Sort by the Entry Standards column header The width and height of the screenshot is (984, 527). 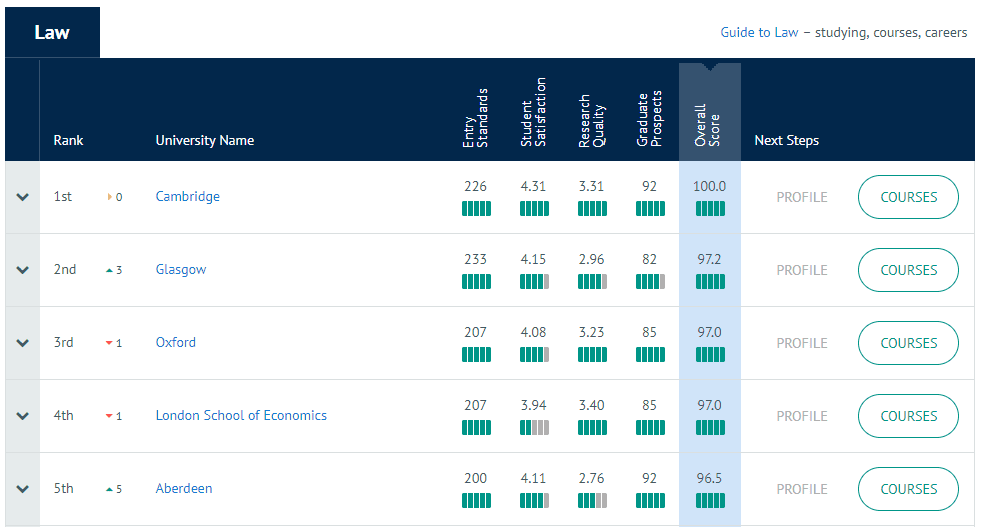pyautogui.click(x=475, y=118)
